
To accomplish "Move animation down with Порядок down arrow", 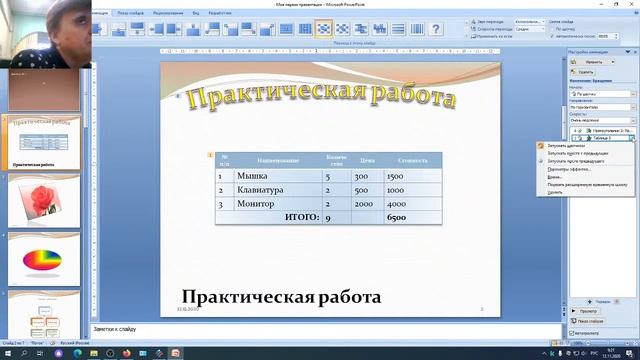I will [x=616, y=302].
